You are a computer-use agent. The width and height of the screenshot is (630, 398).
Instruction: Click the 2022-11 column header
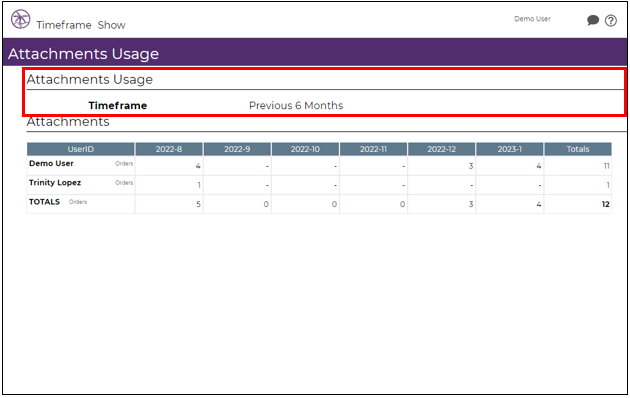point(373,149)
